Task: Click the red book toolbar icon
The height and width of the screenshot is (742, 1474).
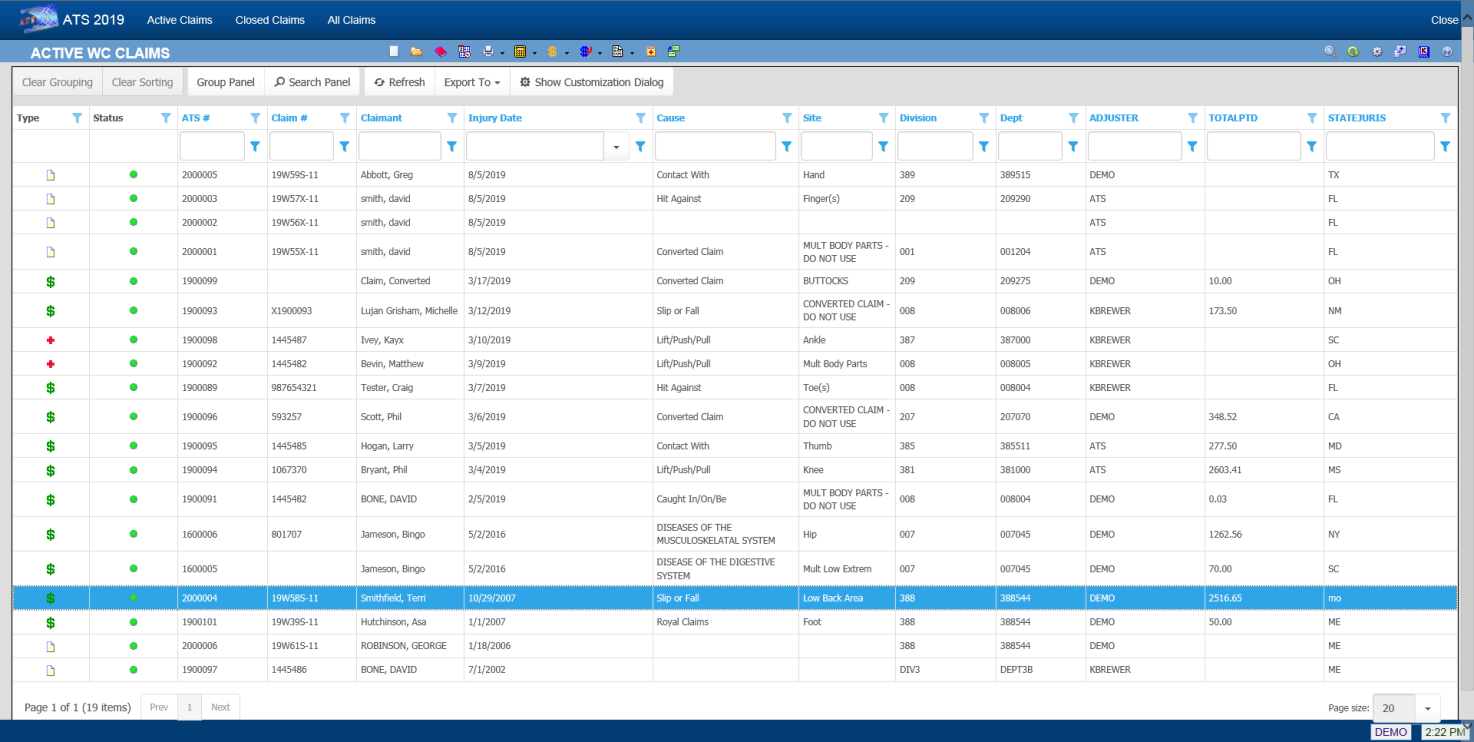Action: [440, 51]
